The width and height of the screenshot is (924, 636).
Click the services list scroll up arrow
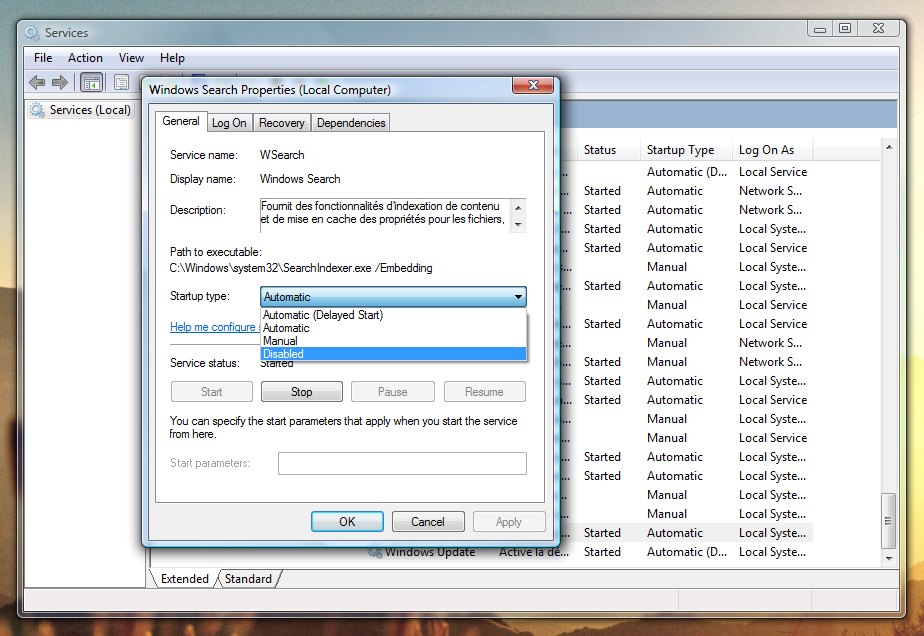tap(889, 147)
